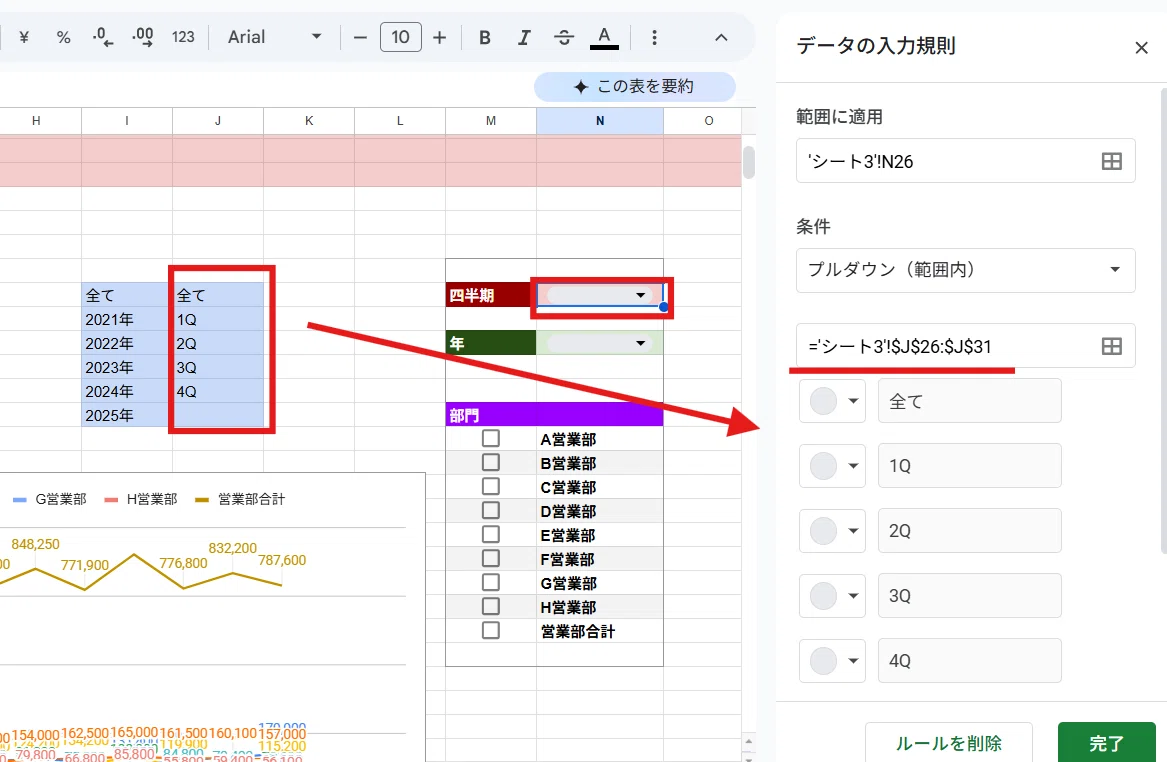This screenshot has width=1167, height=762.
Task: Click the 1Q option text field
Action: click(x=969, y=466)
